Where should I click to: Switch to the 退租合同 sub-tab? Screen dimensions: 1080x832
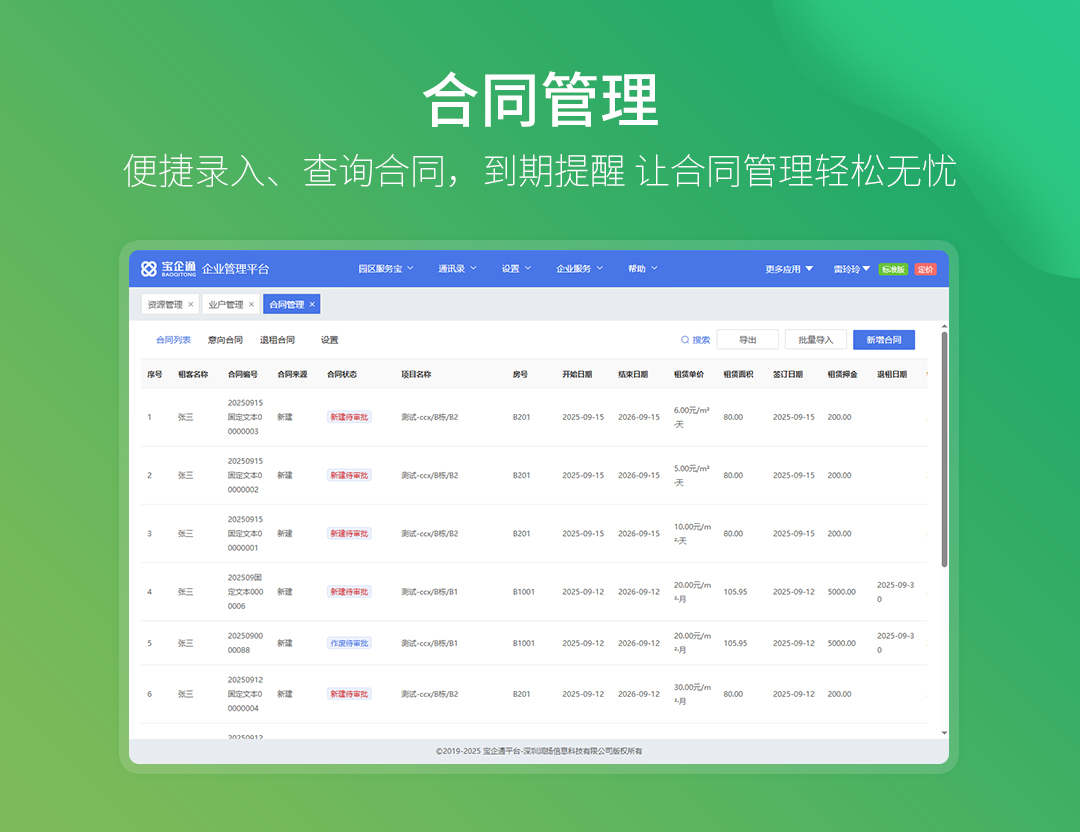(277, 340)
